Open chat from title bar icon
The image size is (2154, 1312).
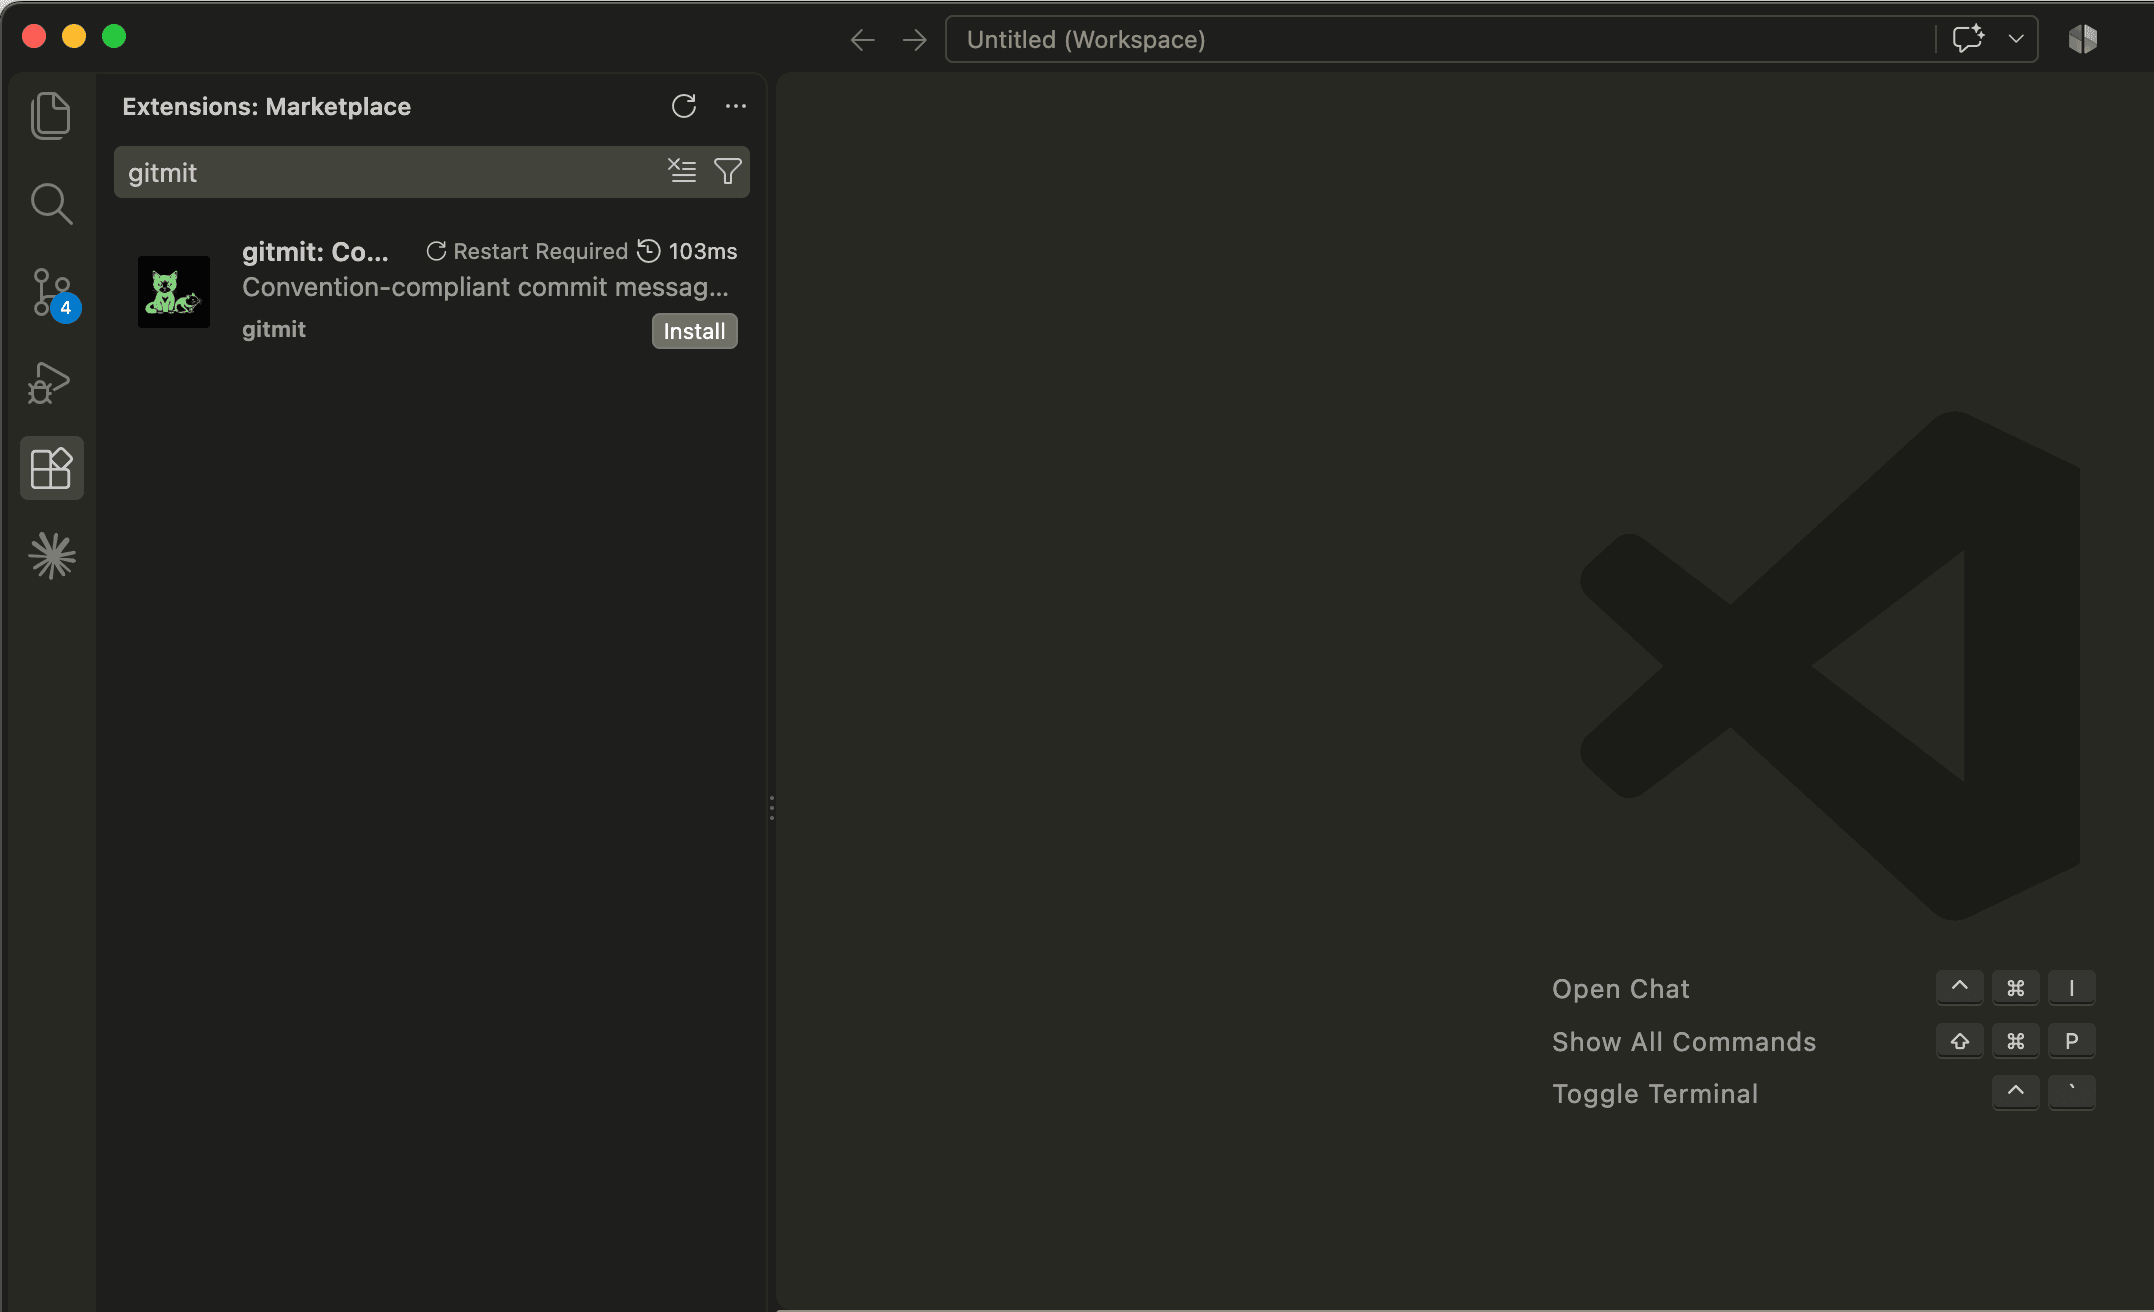[1968, 39]
